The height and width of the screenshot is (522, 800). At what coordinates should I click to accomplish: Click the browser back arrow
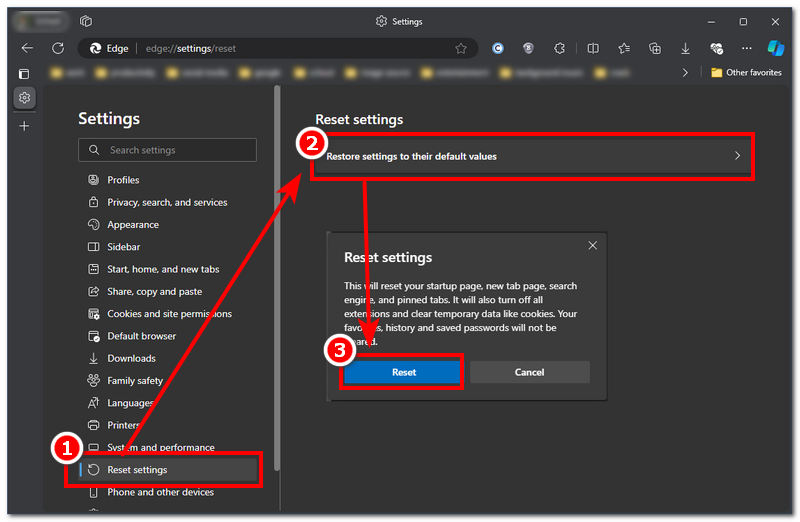pos(27,48)
